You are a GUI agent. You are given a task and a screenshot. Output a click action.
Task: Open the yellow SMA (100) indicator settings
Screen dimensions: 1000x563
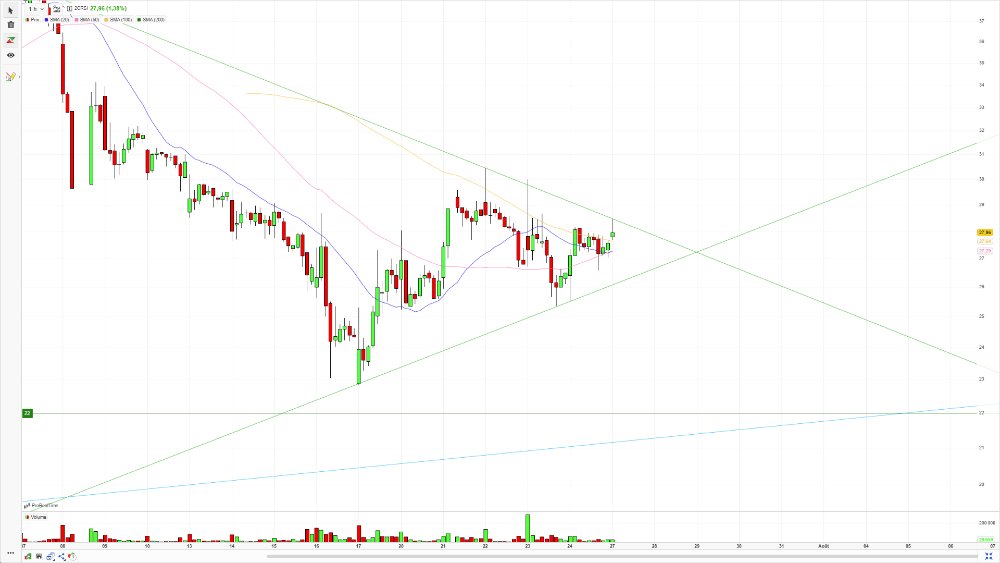click(x=118, y=20)
